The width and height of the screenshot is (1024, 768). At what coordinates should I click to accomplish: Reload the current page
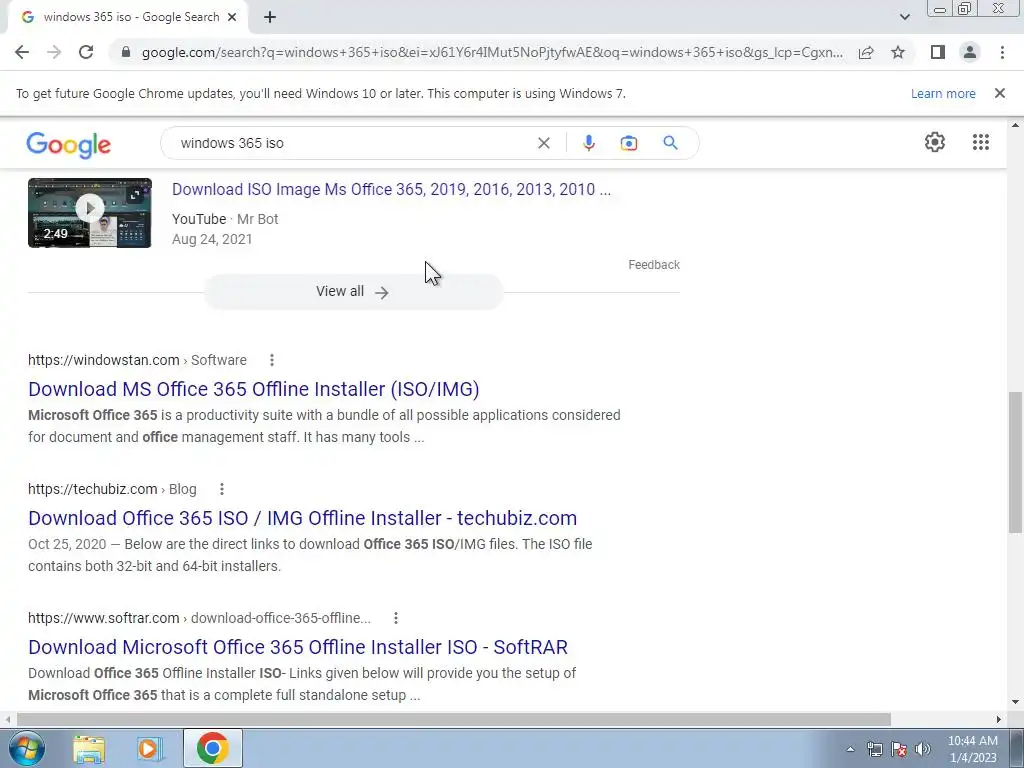(x=86, y=52)
